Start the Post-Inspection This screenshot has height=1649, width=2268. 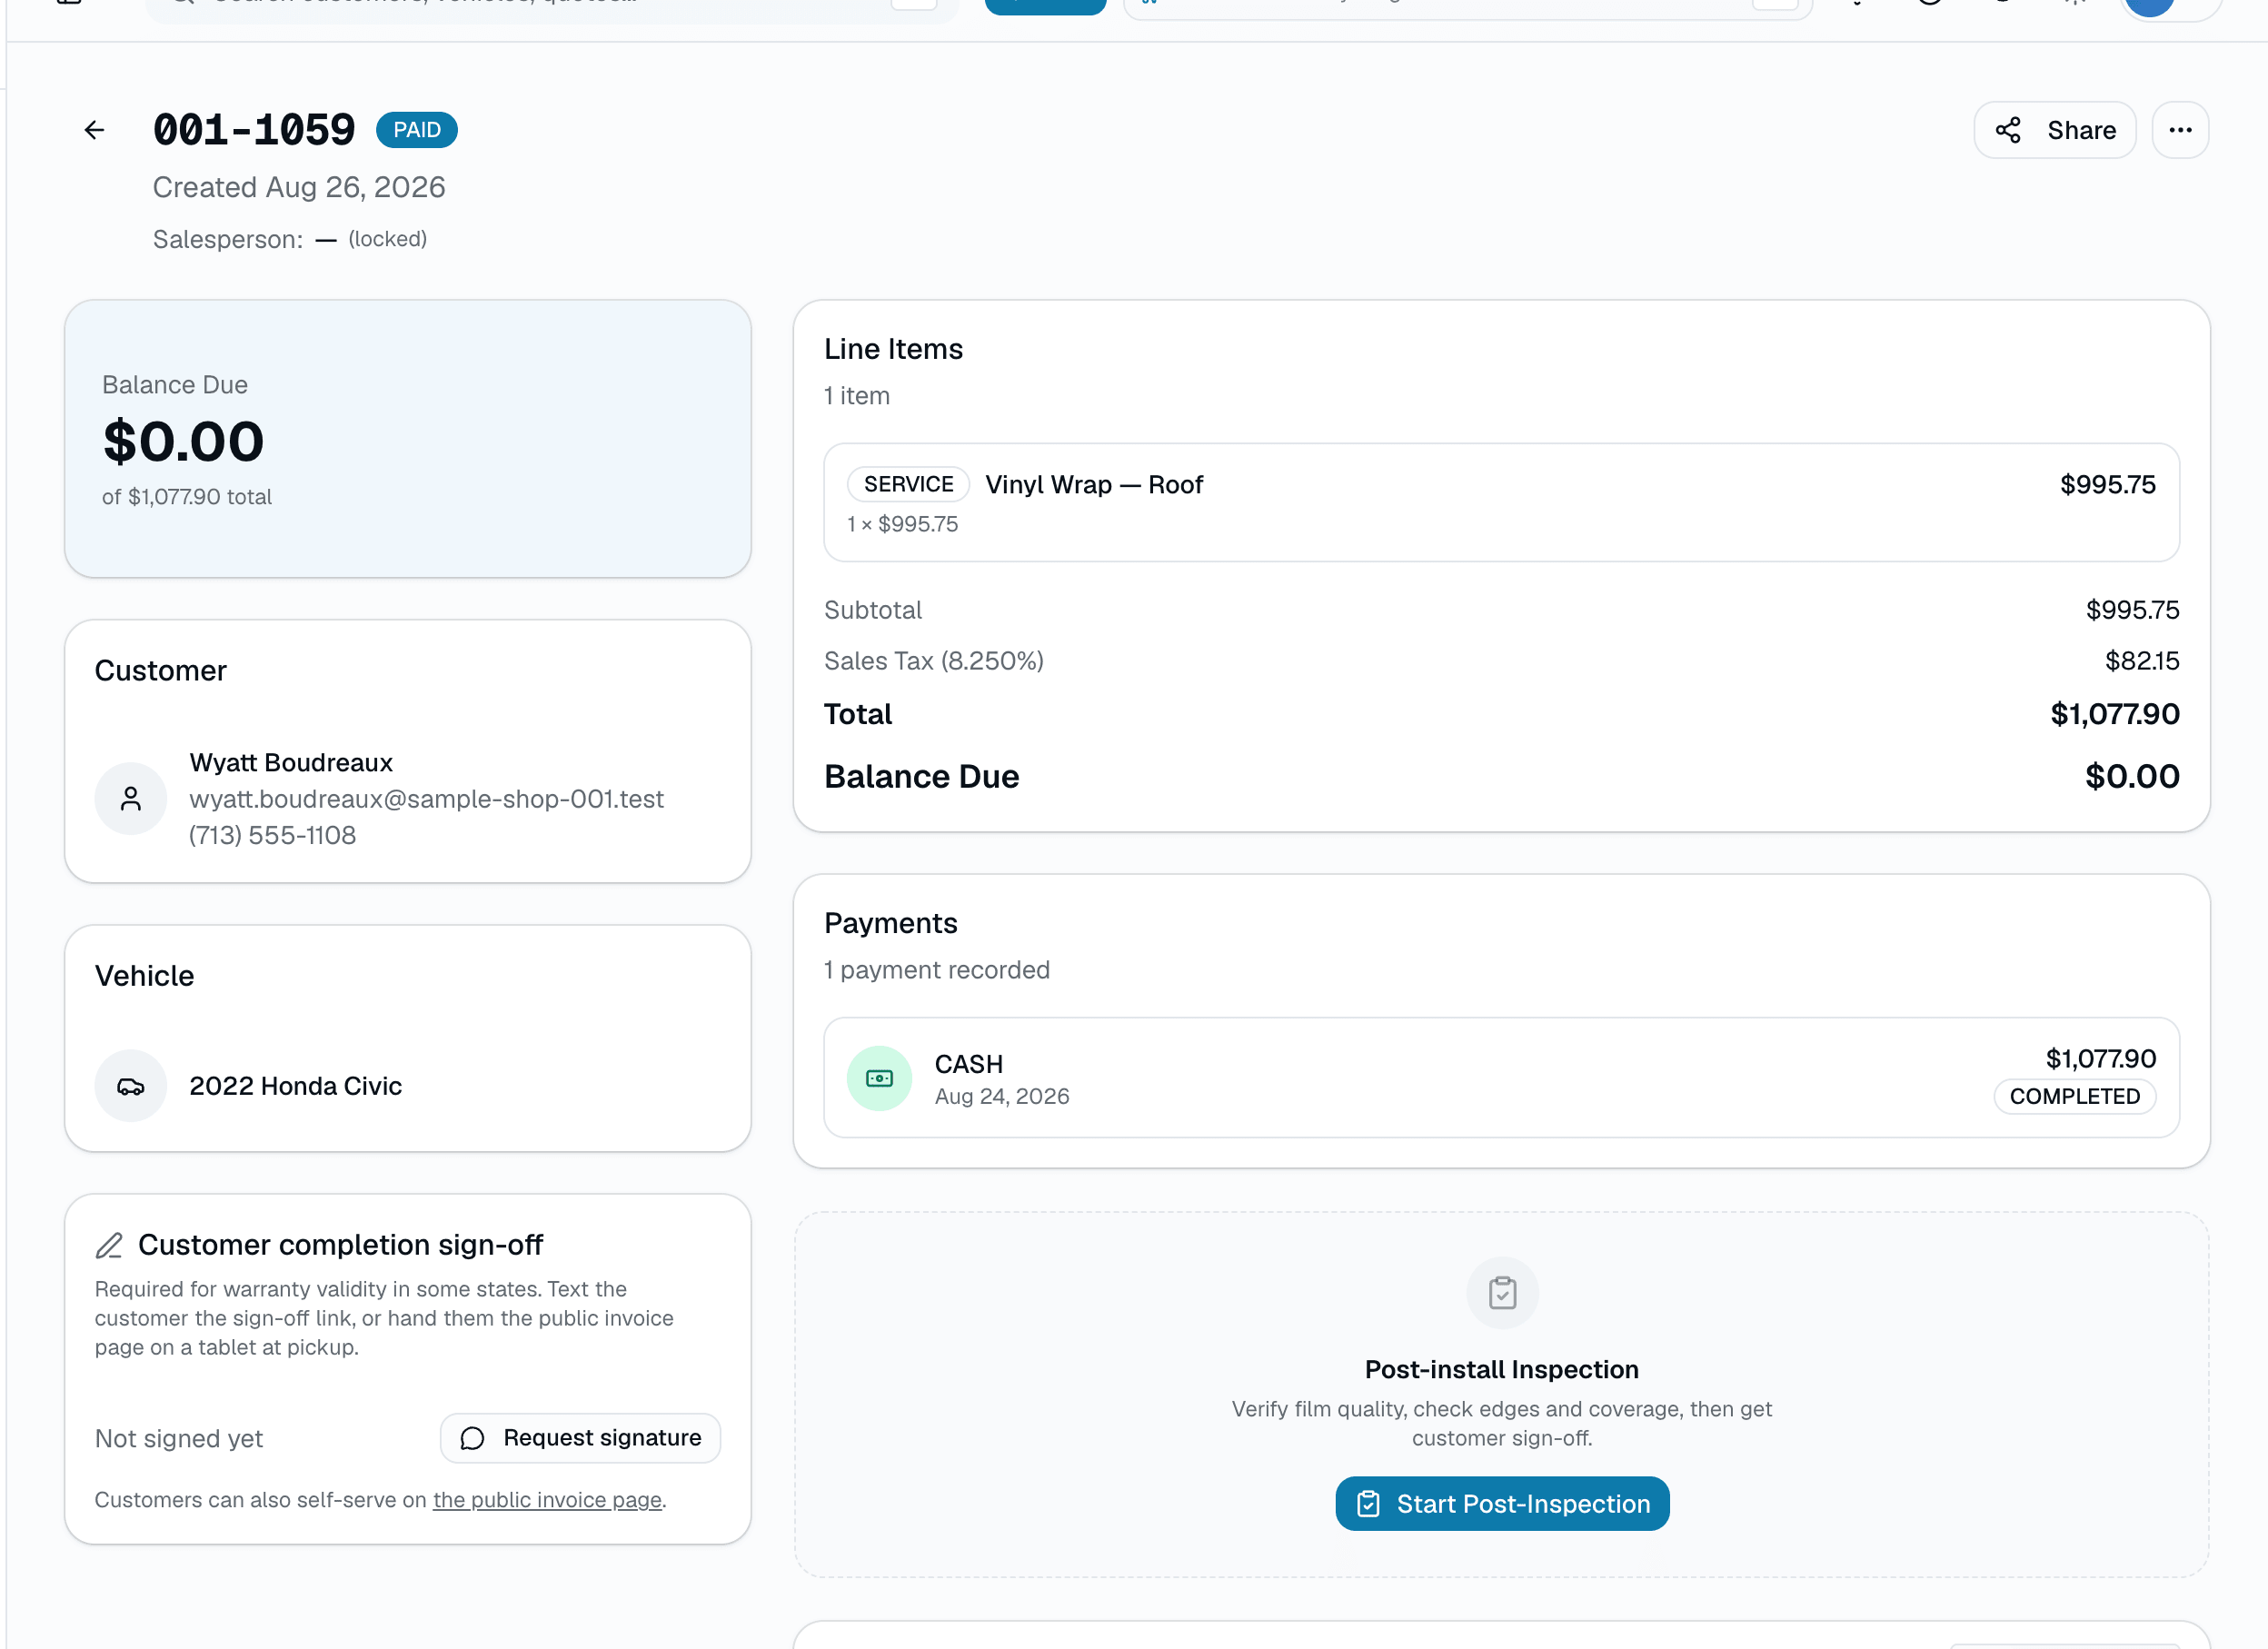click(x=1502, y=1504)
